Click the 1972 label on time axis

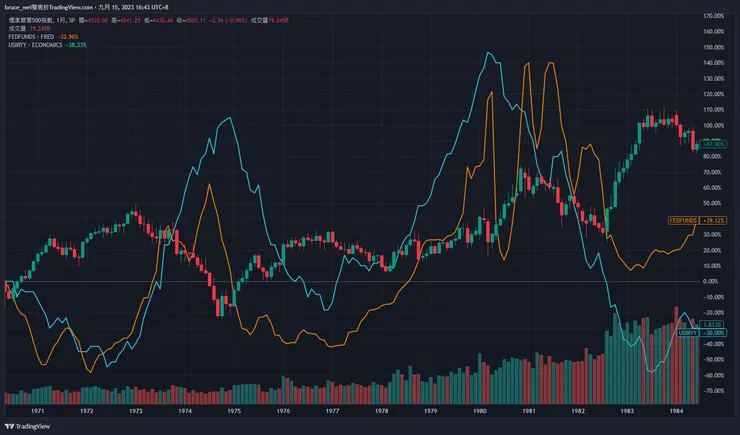tap(86, 411)
